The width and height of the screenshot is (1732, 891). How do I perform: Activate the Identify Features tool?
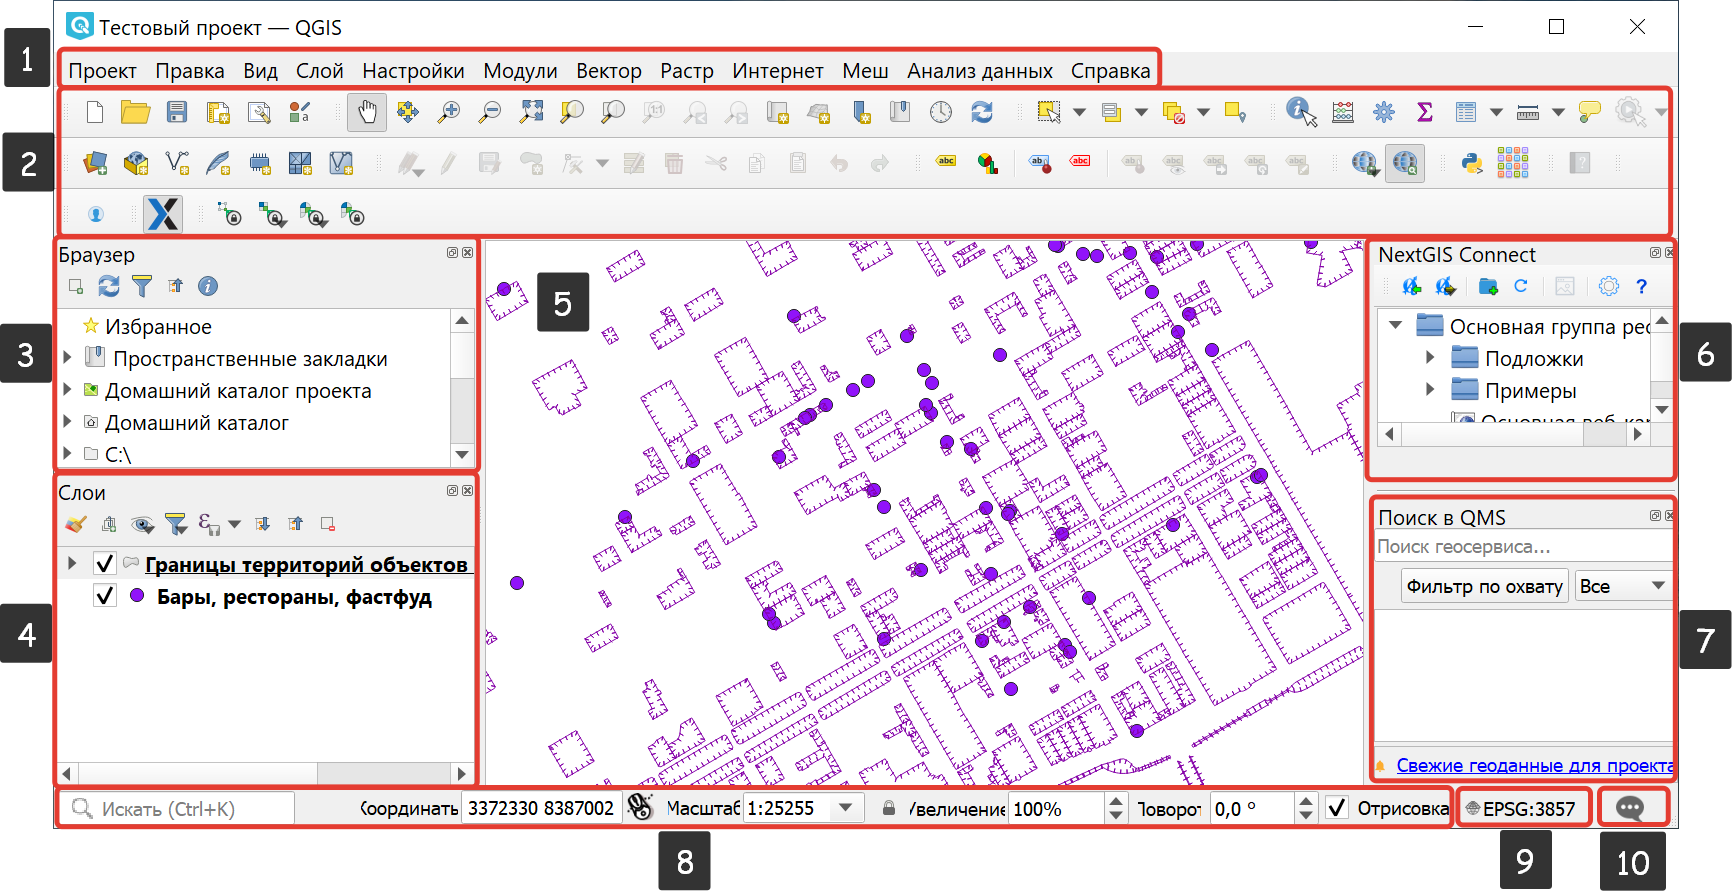(x=1301, y=112)
